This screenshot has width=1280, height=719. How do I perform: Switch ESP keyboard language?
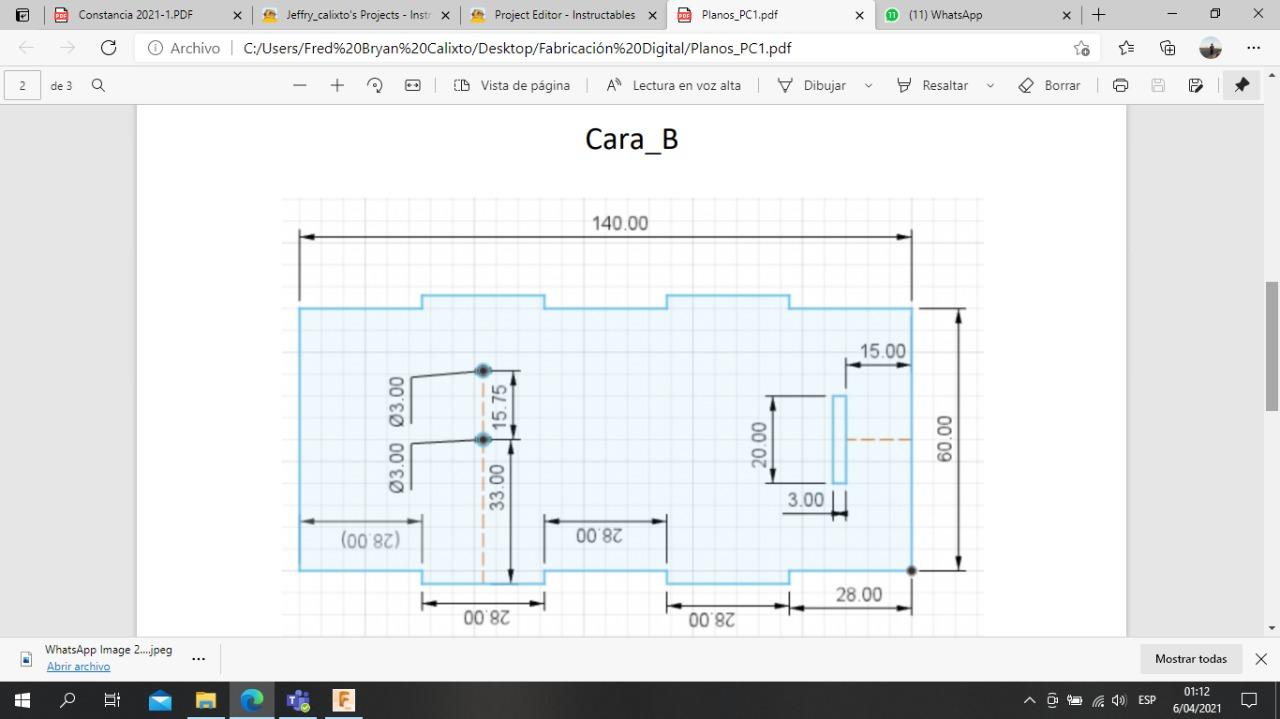(1147, 700)
